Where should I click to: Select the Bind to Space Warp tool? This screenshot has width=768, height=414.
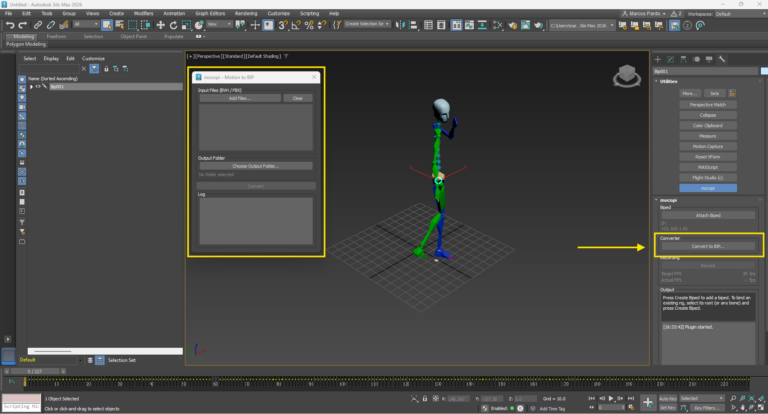pyautogui.click(x=63, y=25)
